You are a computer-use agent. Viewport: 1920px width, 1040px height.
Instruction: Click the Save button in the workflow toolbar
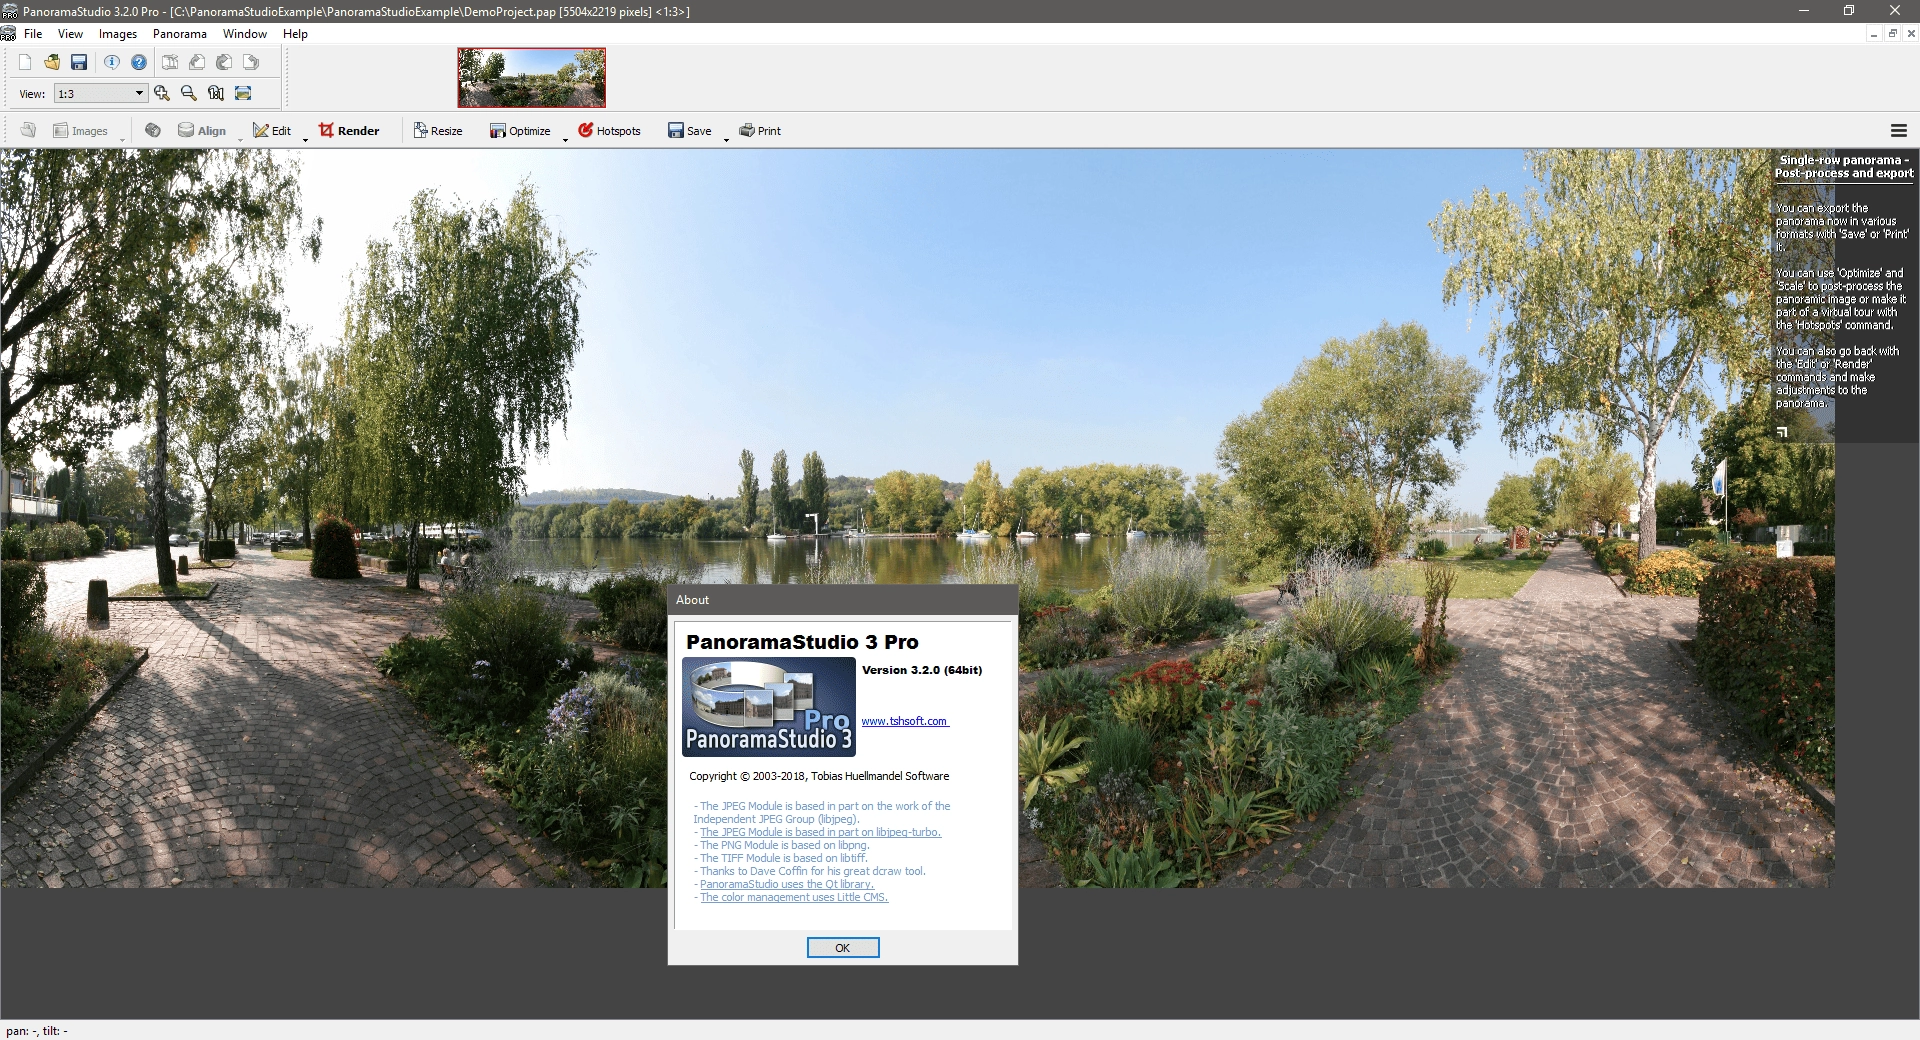pos(690,131)
